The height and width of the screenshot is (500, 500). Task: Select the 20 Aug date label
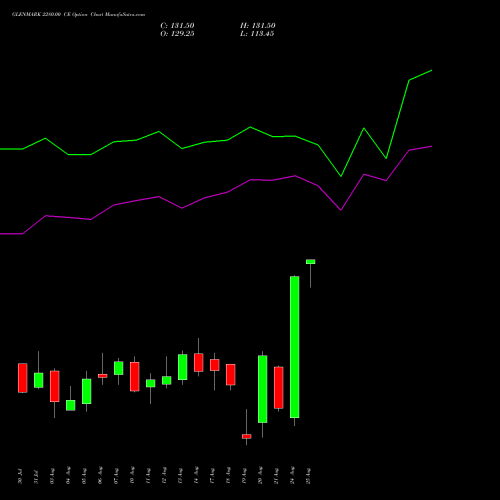(260, 476)
